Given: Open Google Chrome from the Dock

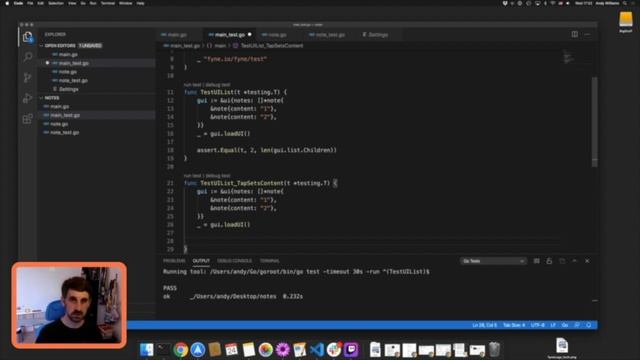Looking at the screenshot, I should [x=180, y=350].
